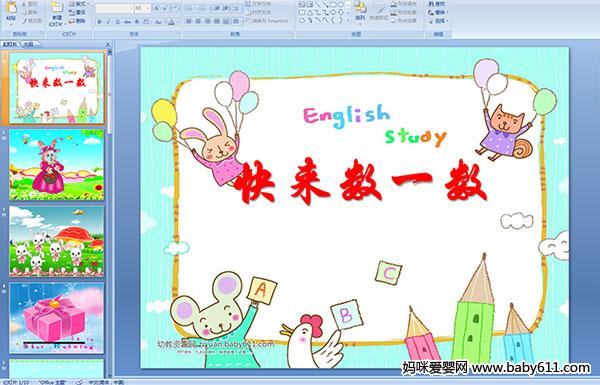The height and width of the screenshot is (385, 600).
Task: Open the character spacing AV icon
Action: click(146, 22)
